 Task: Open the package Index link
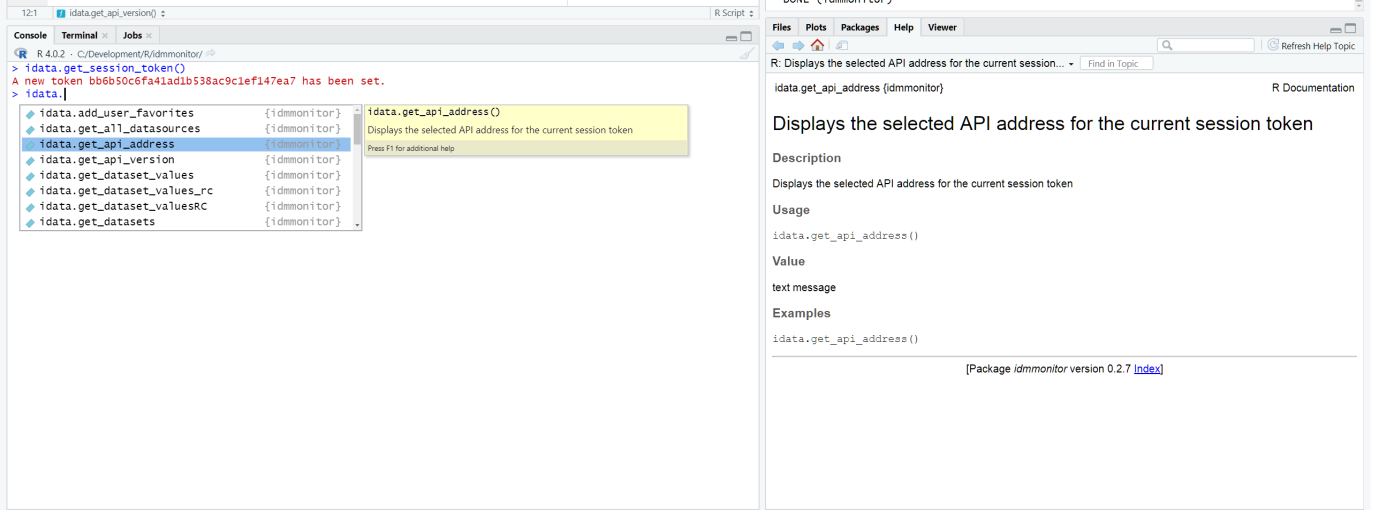point(1146,369)
